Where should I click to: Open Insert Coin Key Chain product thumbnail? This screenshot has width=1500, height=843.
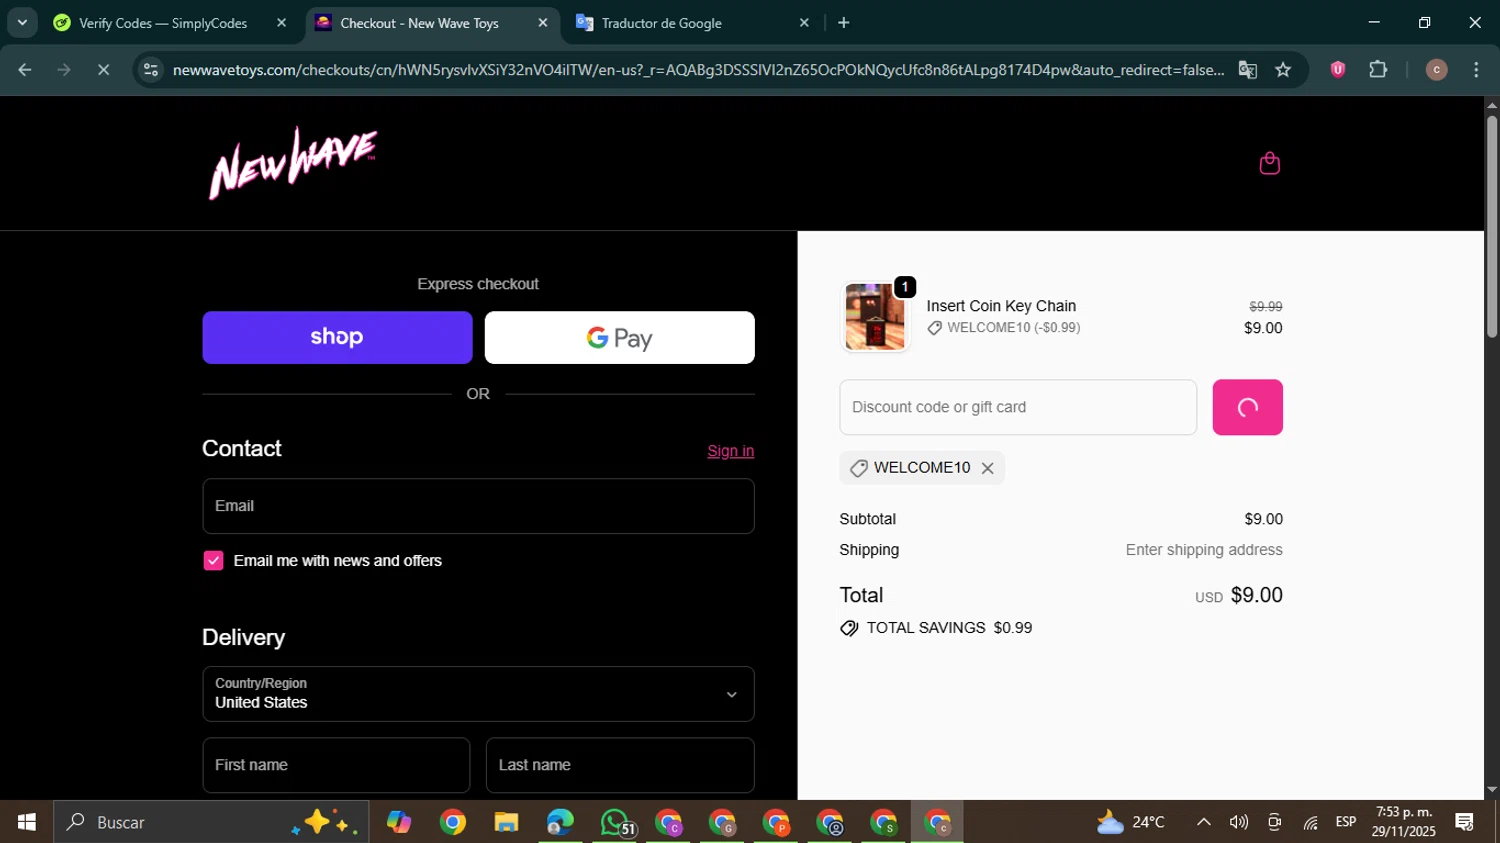[x=875, y=317]
